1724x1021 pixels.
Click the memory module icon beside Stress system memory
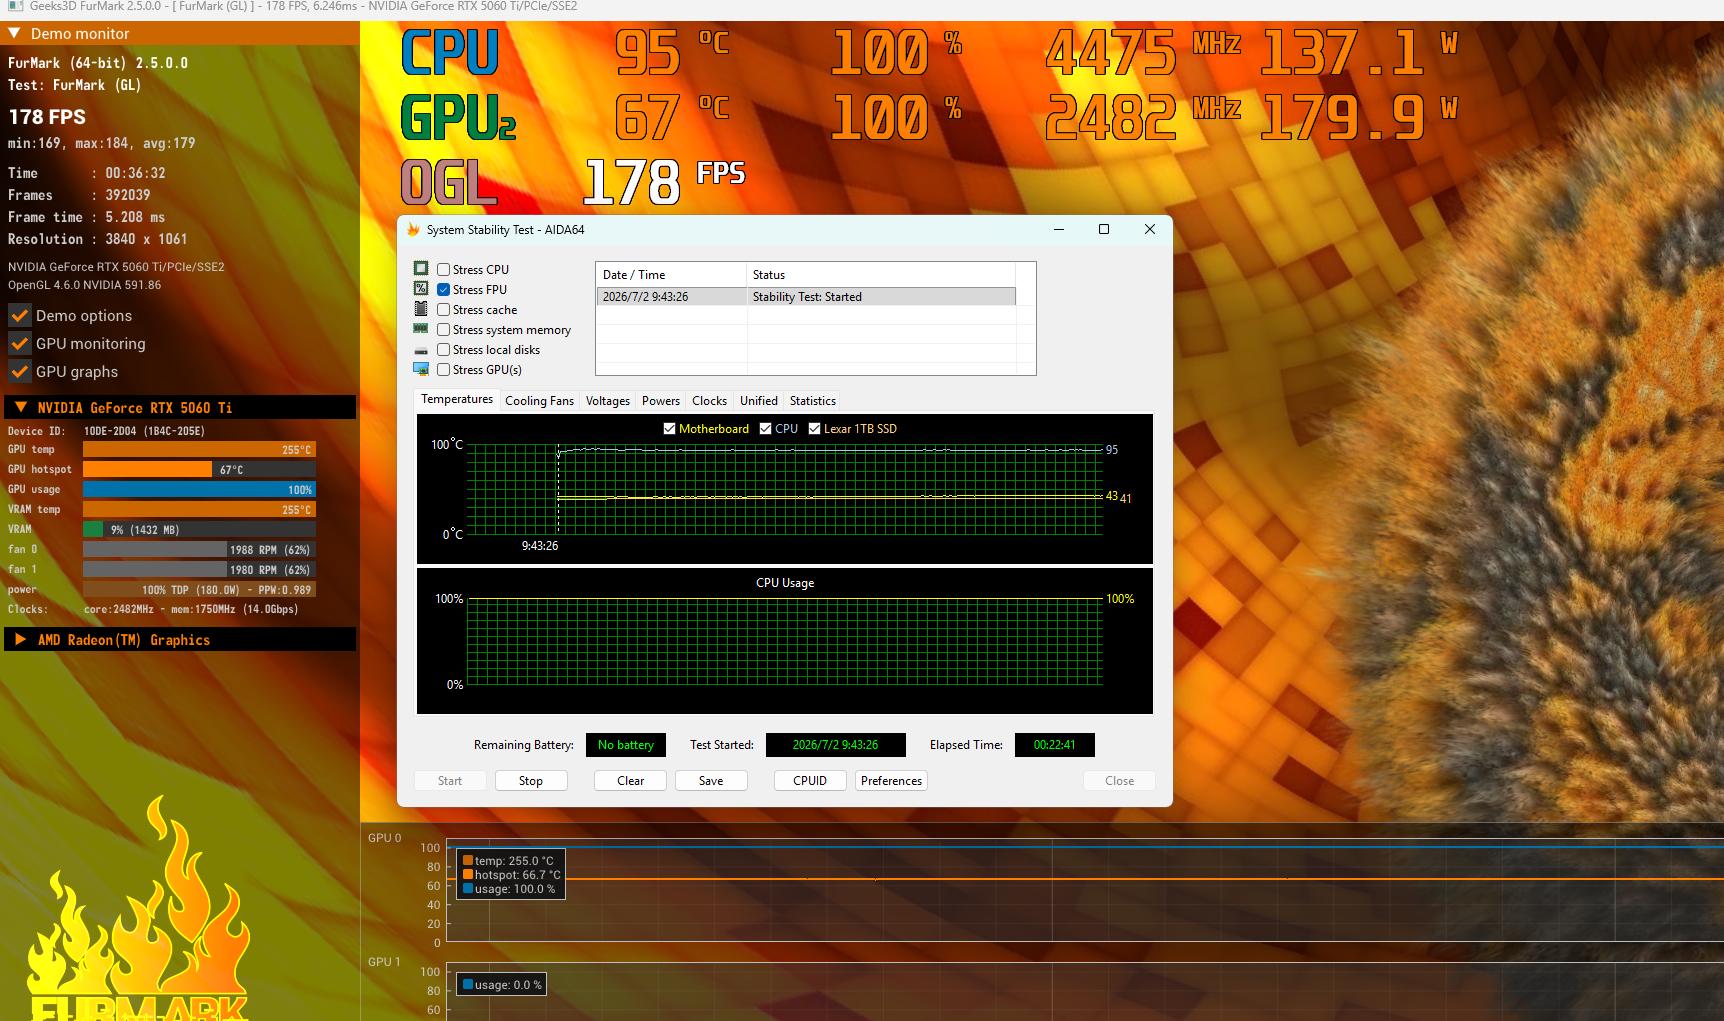[x=421, y=329]
